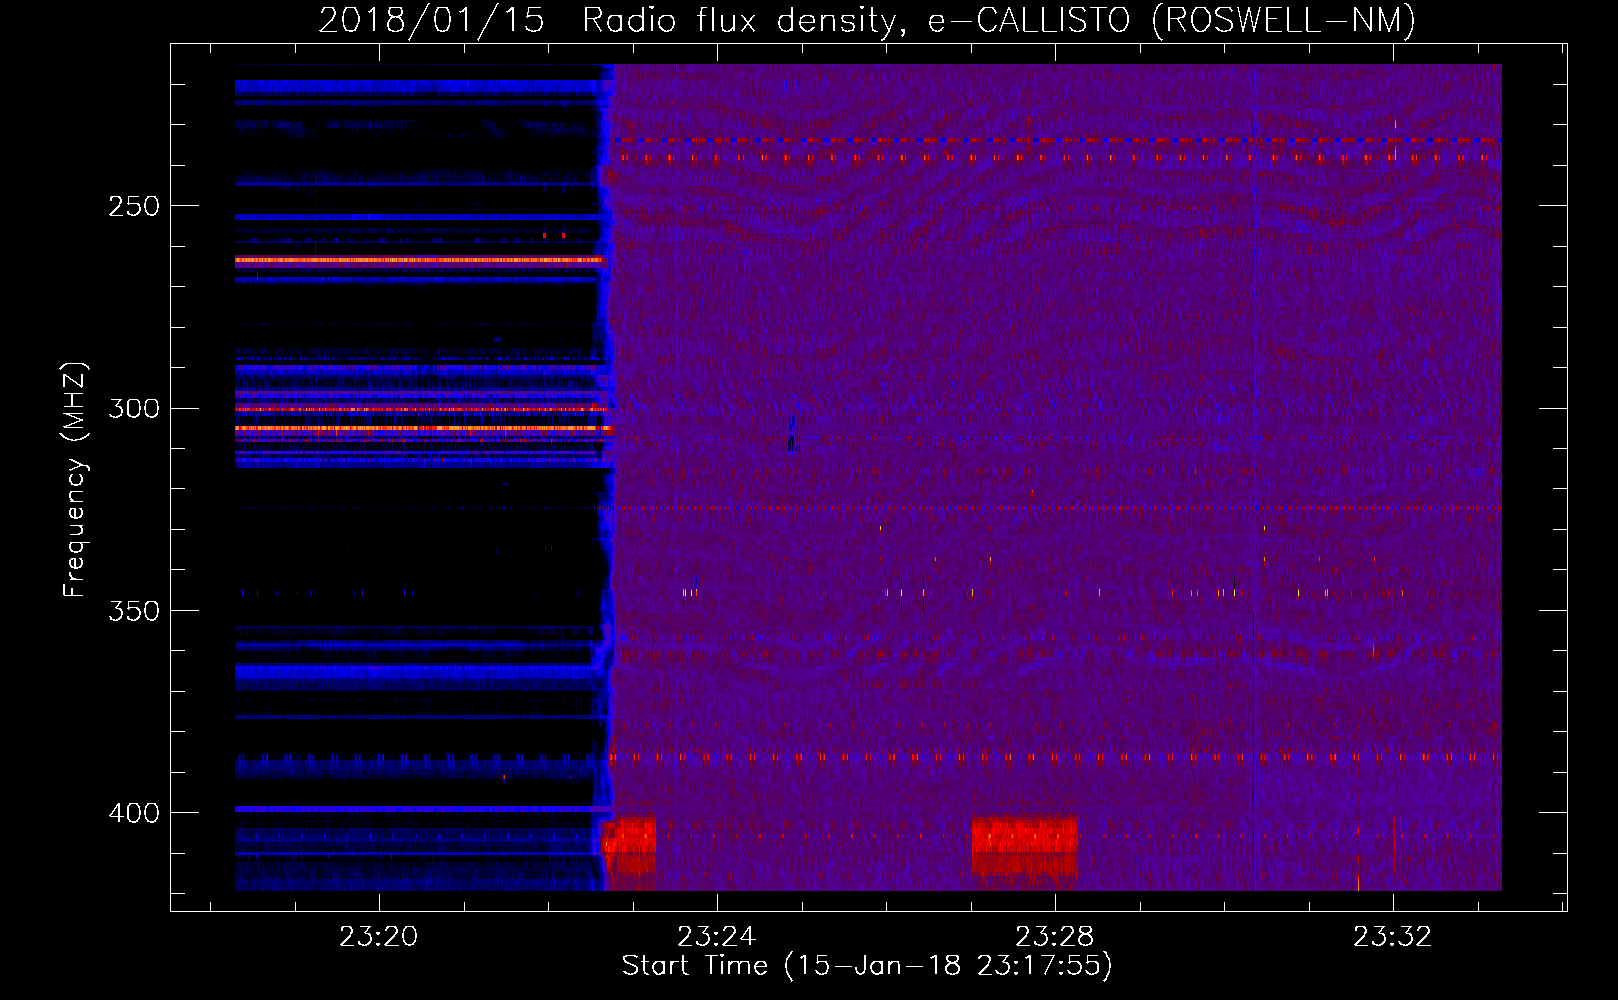1618x1000 pixels.
Task: Click the 23:20 time tick label
Action: tap(379, 937)
